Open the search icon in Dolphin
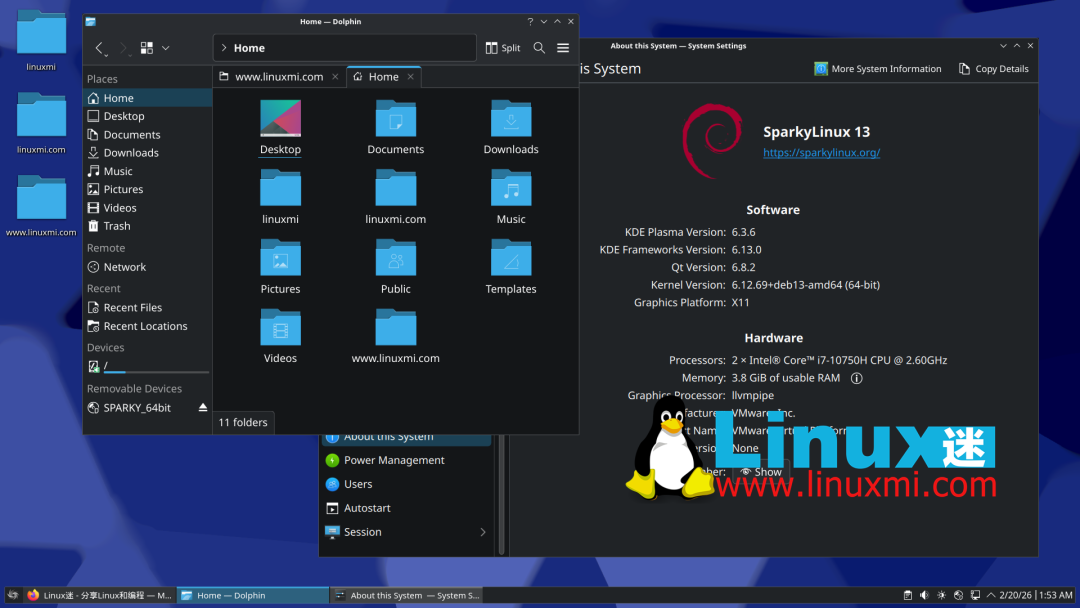Screen dimensions: 1080x608 (x=537, y=47)
